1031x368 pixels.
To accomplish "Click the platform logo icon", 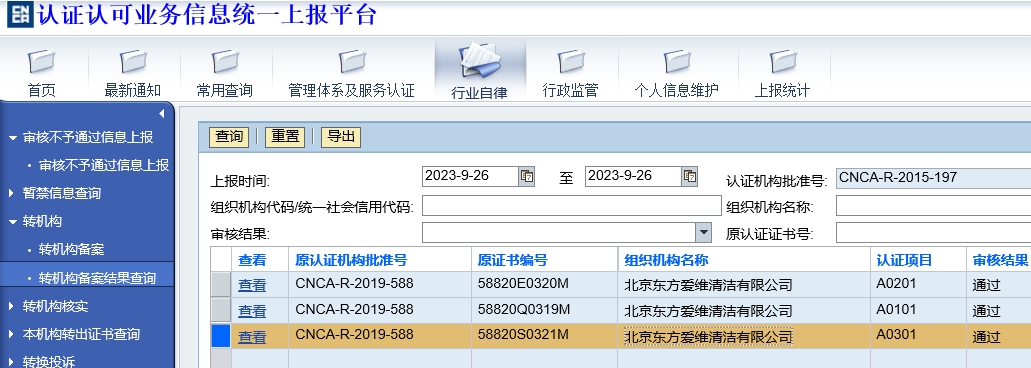I will 19,14.
